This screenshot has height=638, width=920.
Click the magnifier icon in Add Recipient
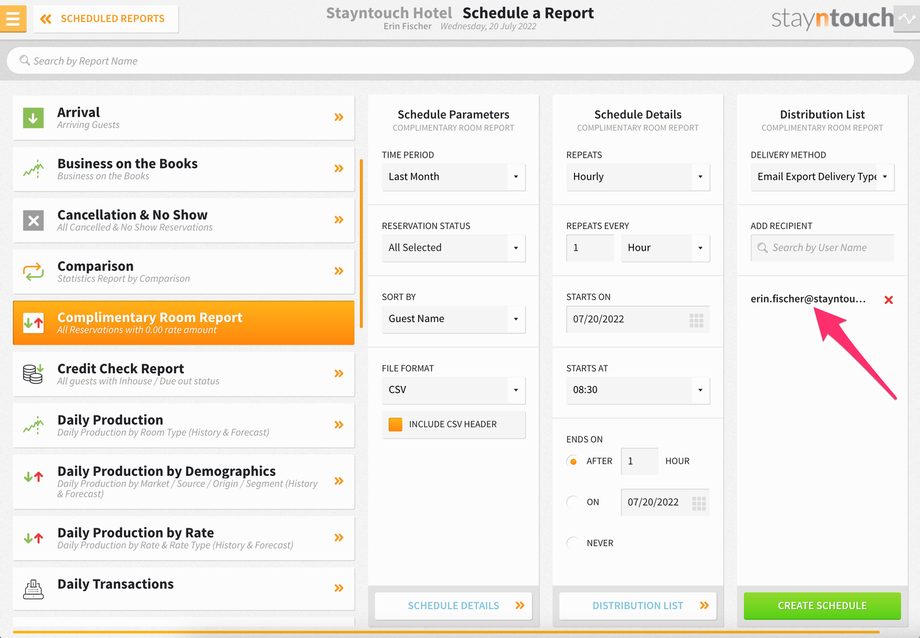tap(762, 248)
